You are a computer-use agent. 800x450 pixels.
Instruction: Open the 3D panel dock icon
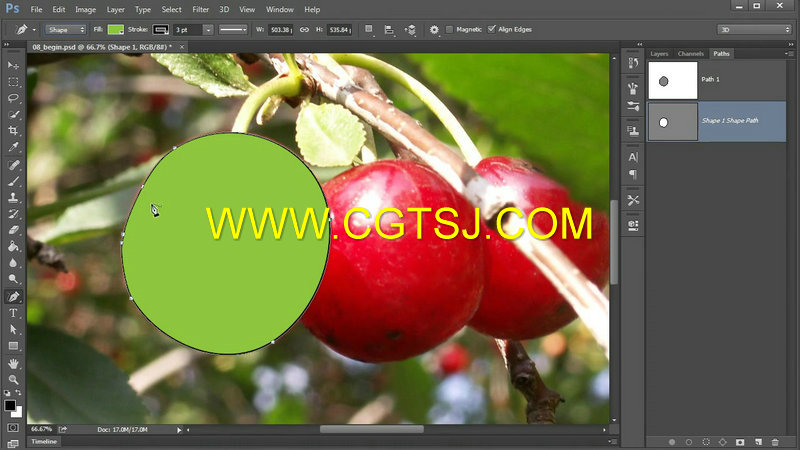[633, 225]
